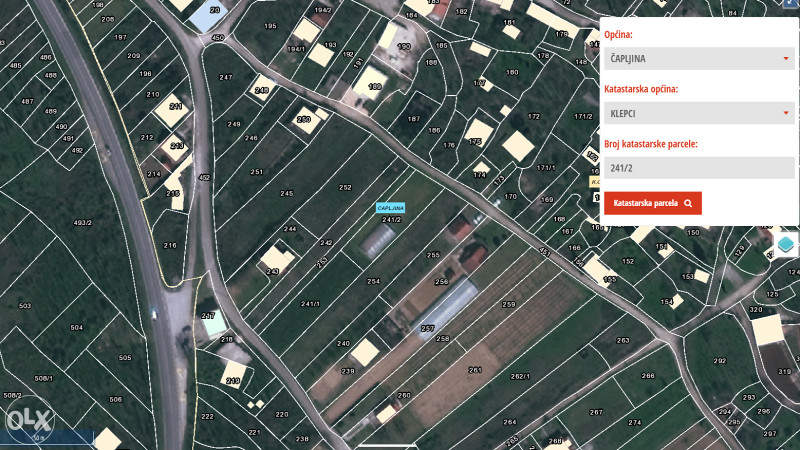800x450 pixels.
Task: Click the building parcel labeled 243
Action: click(x=272, y=271)
